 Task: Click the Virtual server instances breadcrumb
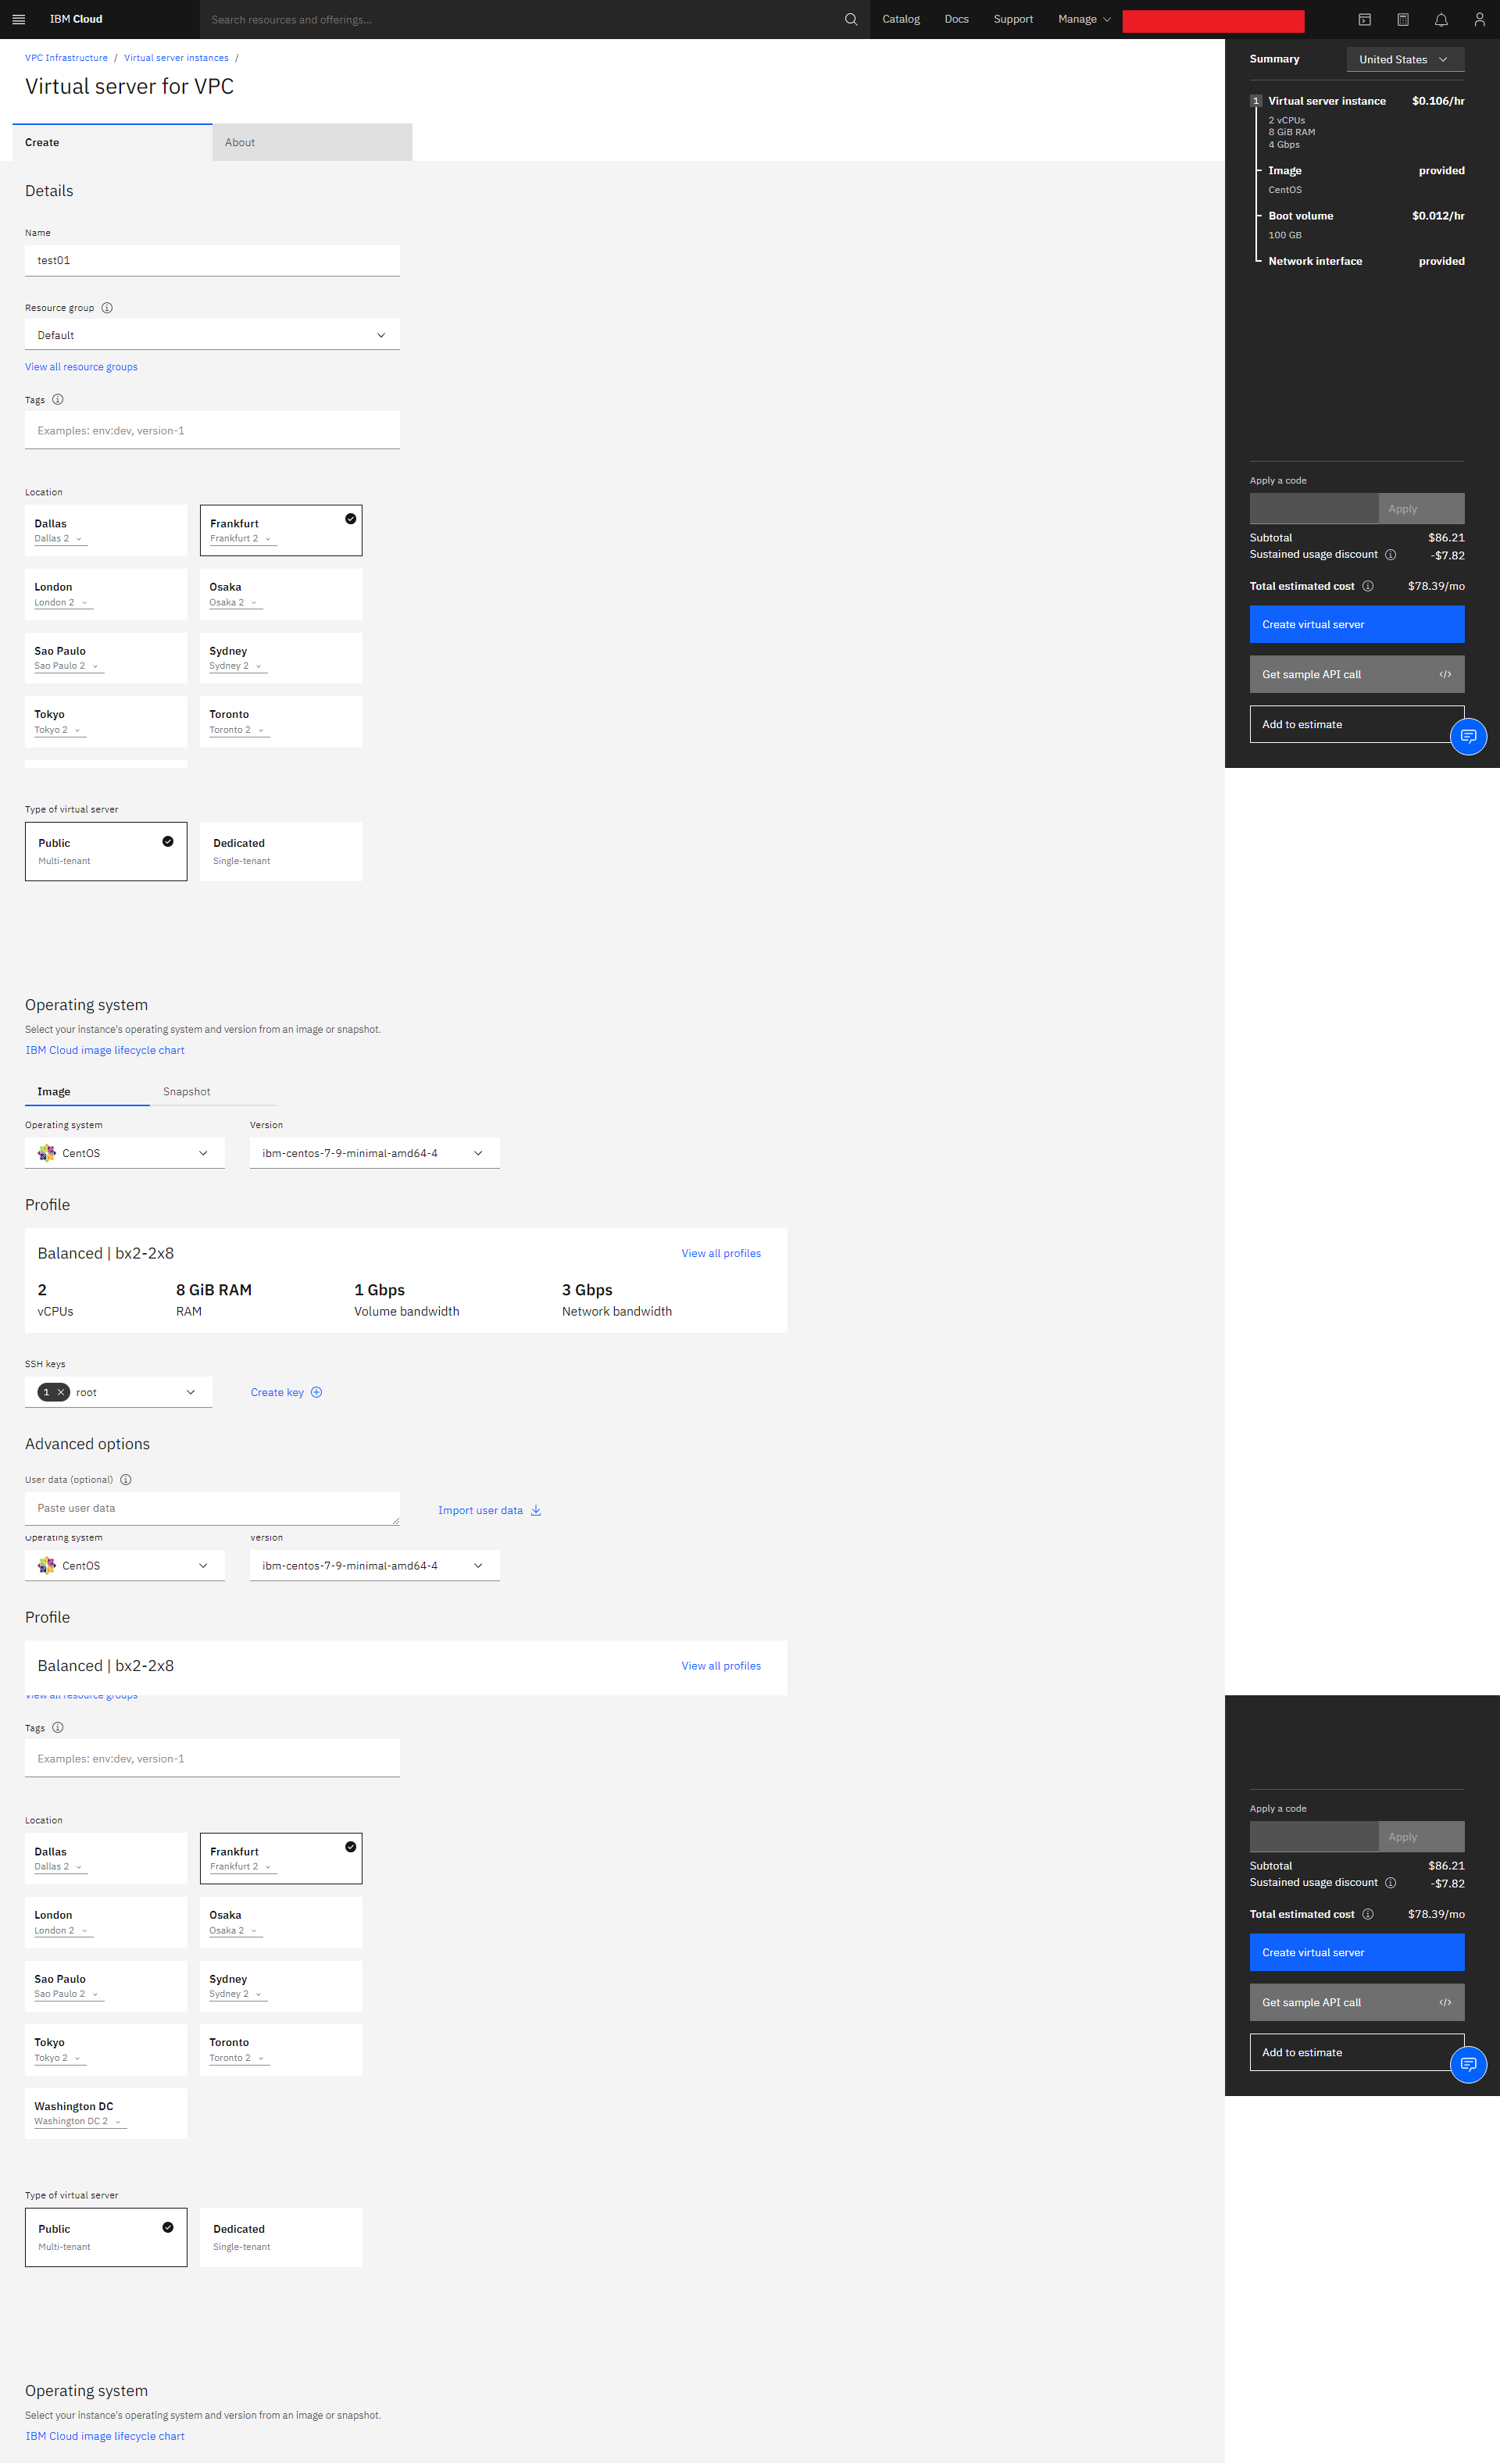click(x=176, y=58)
